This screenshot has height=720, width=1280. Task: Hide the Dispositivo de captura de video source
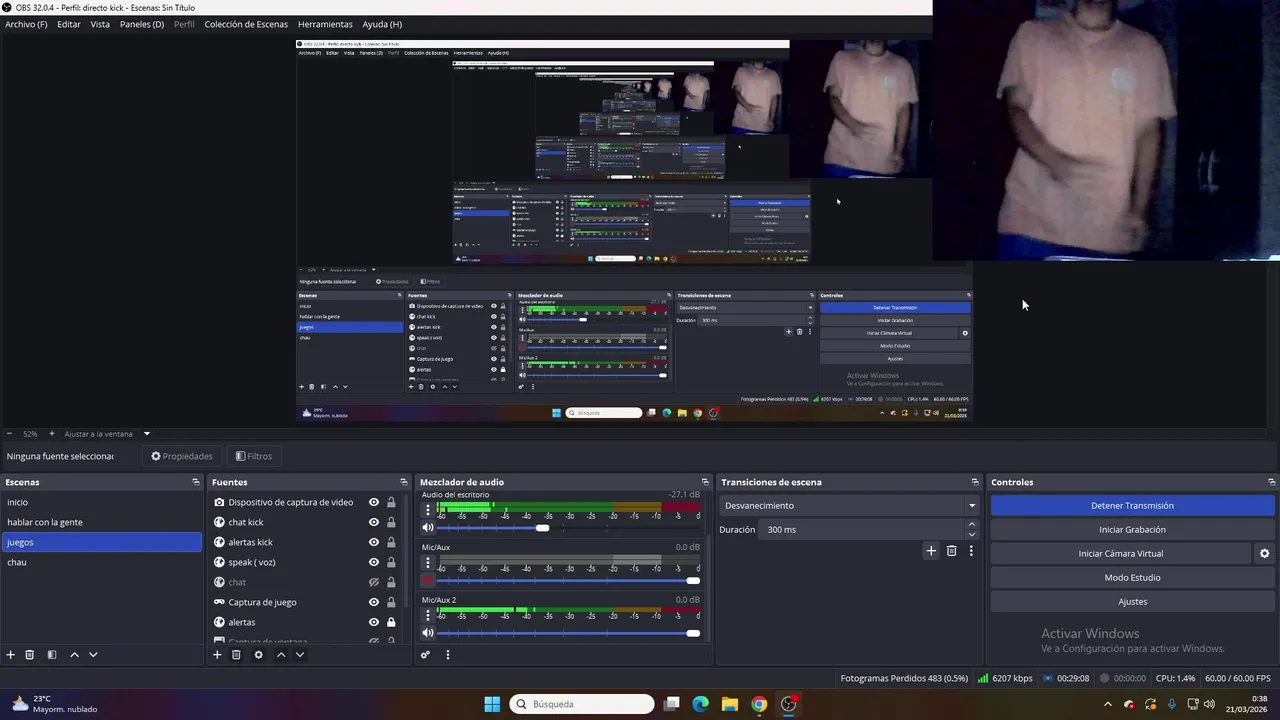coord(374,502)
